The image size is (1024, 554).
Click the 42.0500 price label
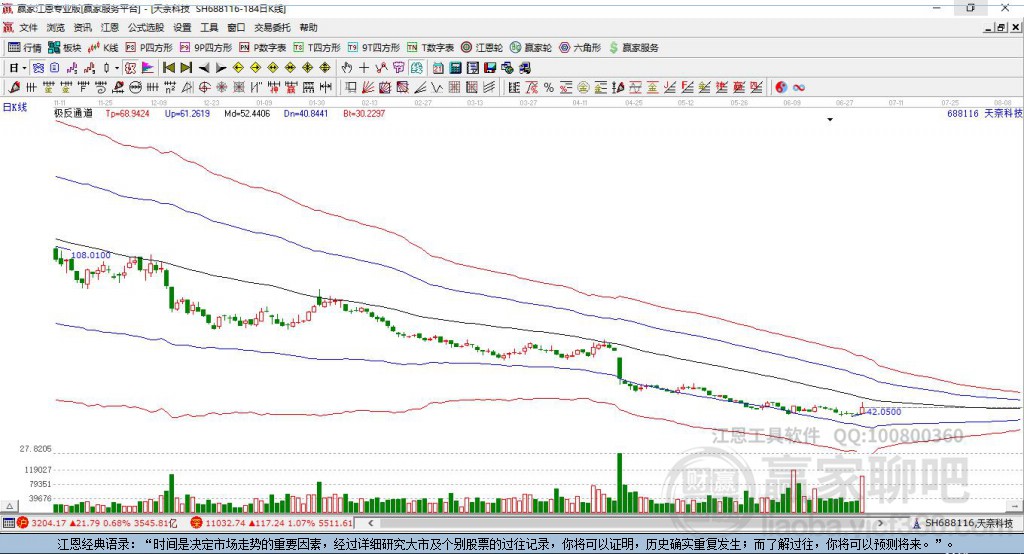884,412
